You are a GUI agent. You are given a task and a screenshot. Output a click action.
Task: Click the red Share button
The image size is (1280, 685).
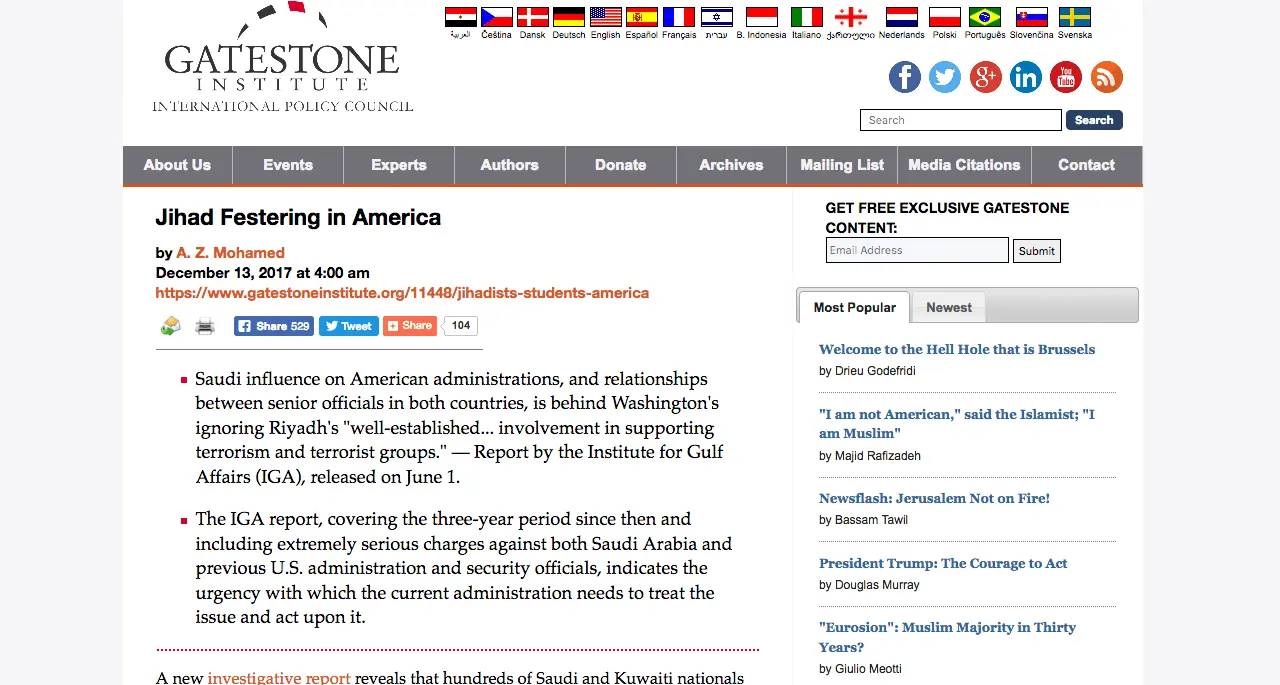point(410,326)
